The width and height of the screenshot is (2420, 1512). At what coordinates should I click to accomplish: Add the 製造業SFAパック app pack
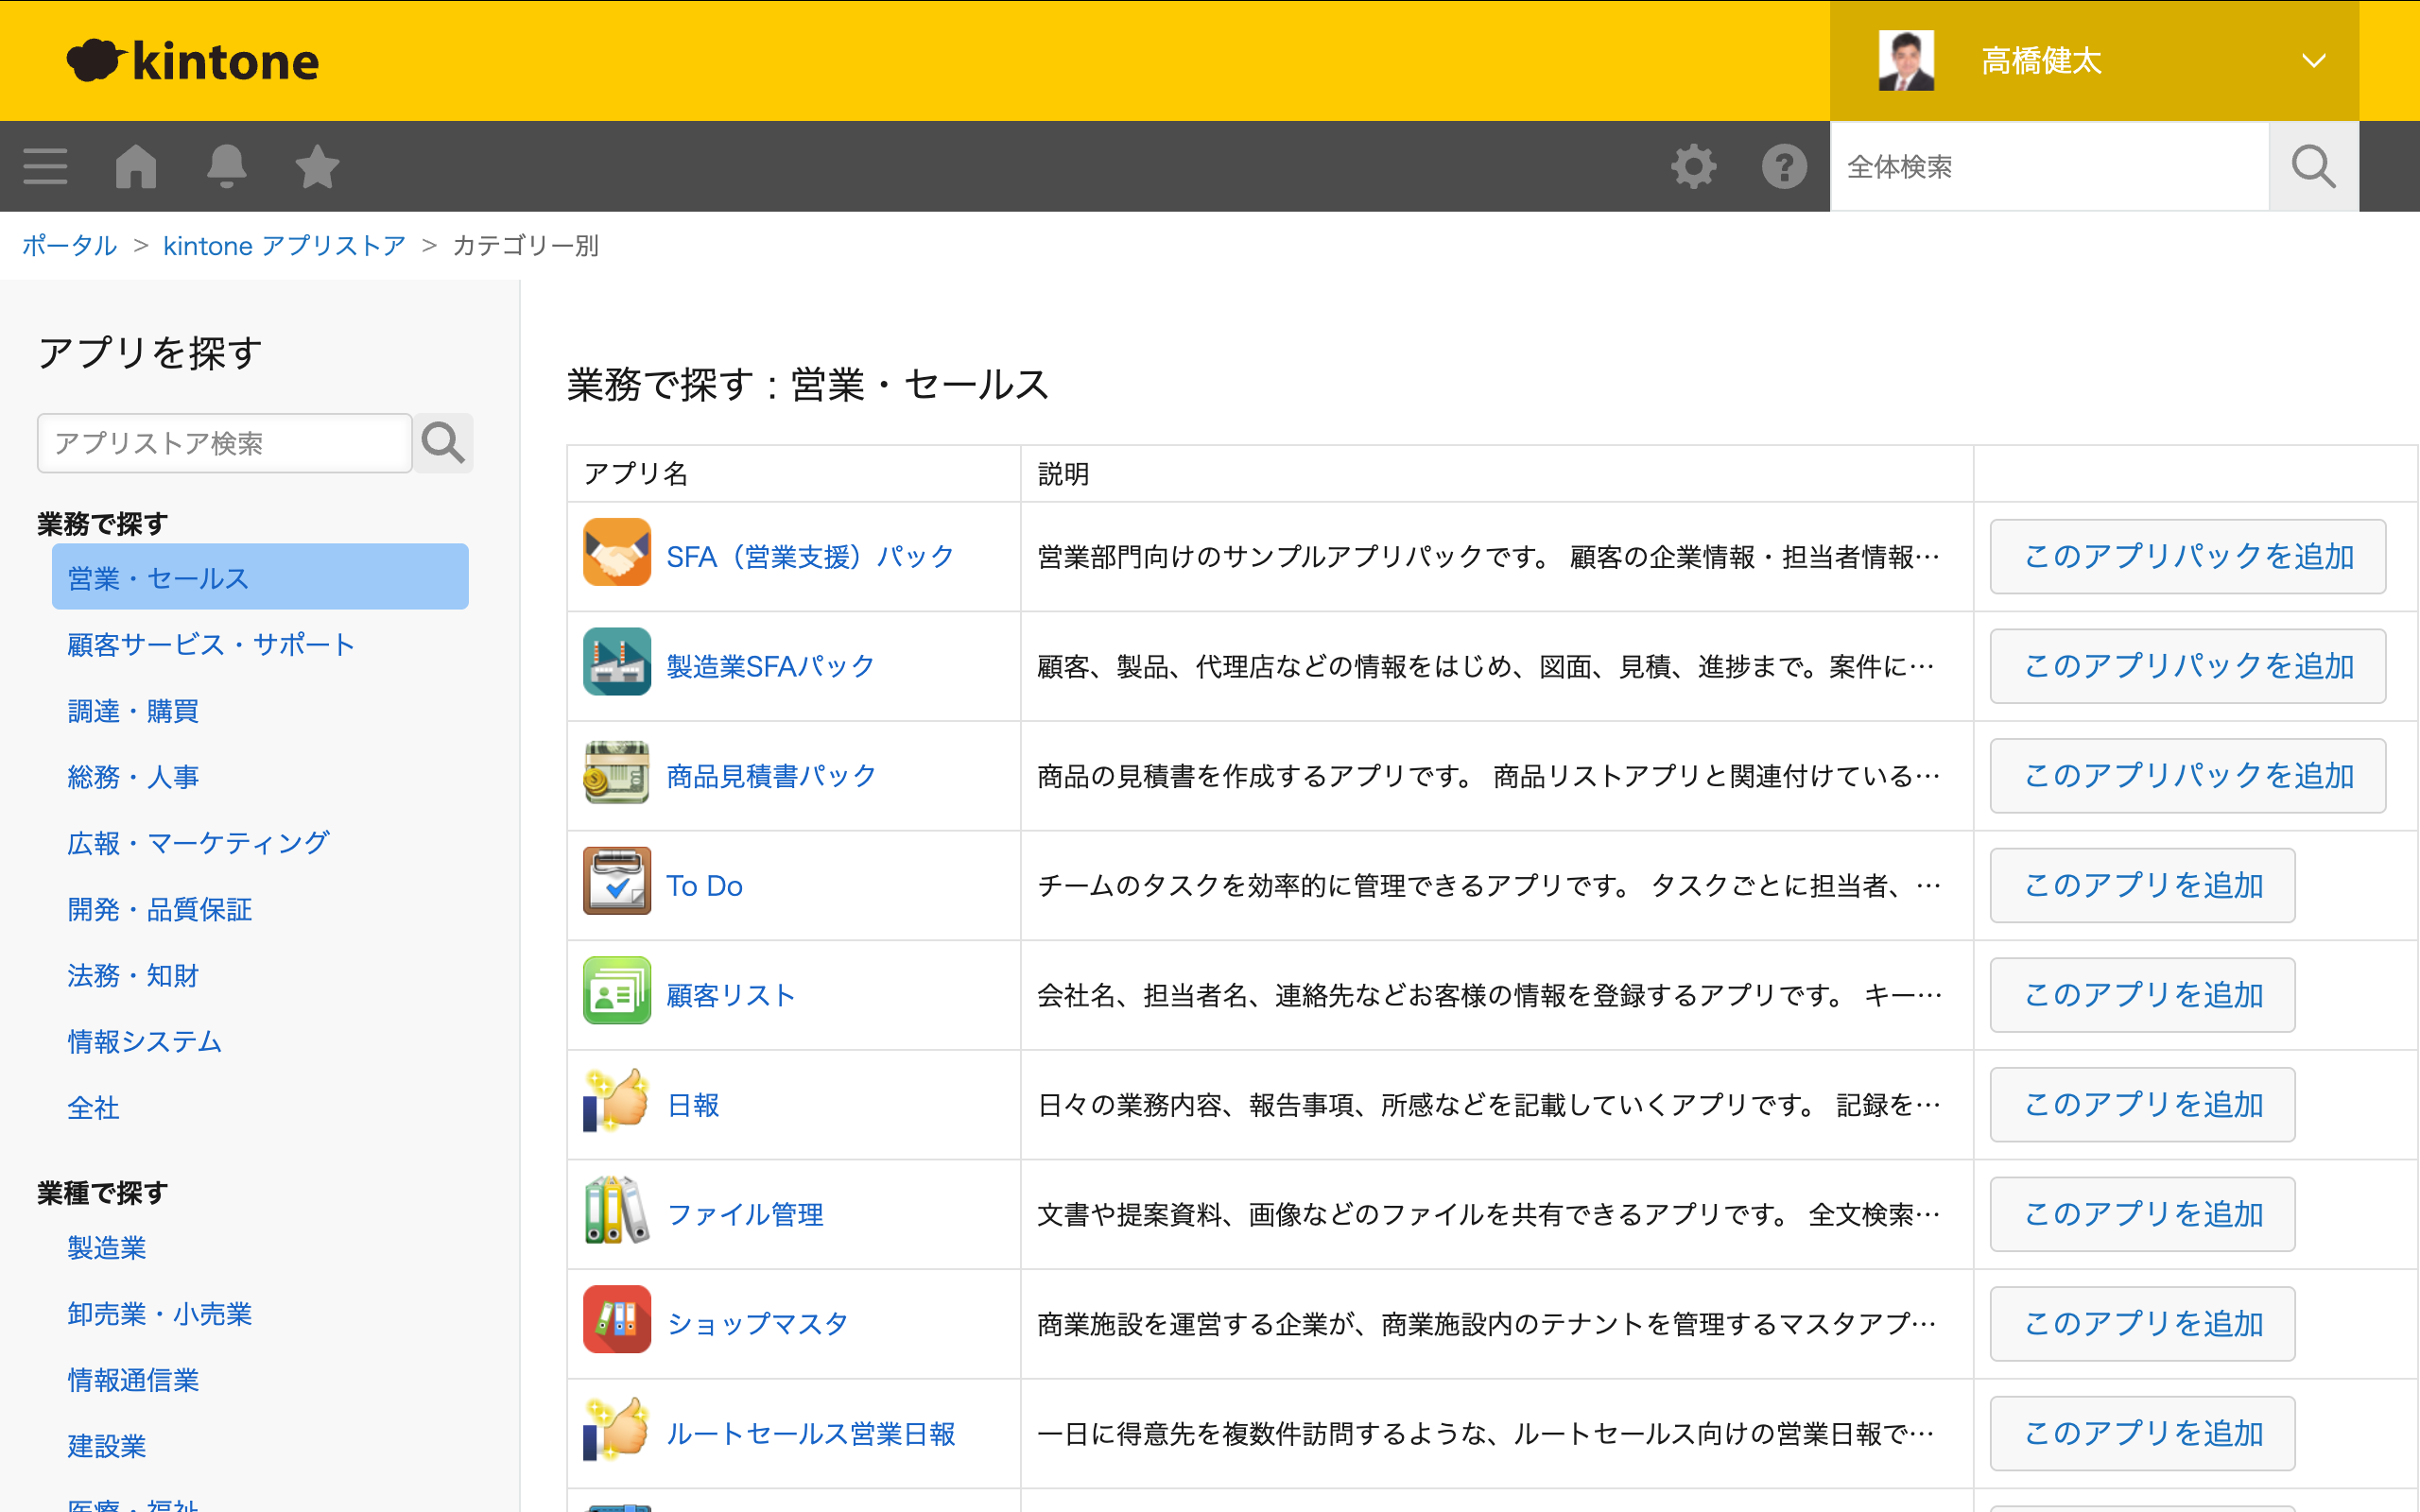click(x=2188, y=666)
